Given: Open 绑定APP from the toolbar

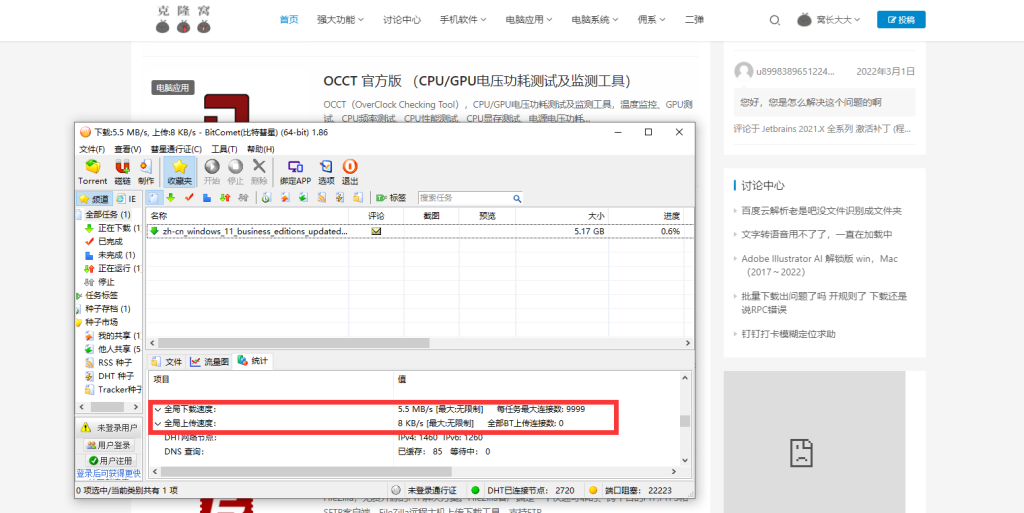Looking at the screenshot, I should (295, 172).
